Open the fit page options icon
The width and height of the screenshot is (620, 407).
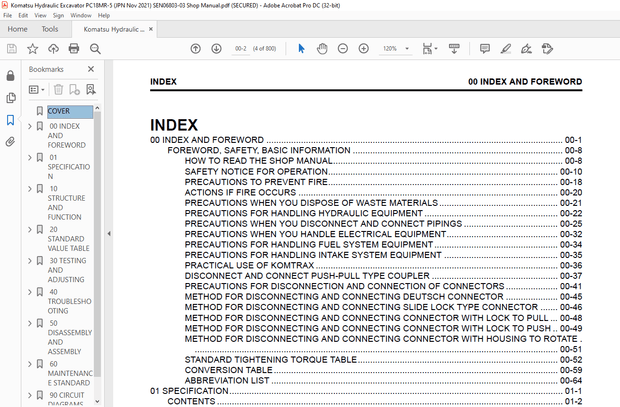coord(429,49)
